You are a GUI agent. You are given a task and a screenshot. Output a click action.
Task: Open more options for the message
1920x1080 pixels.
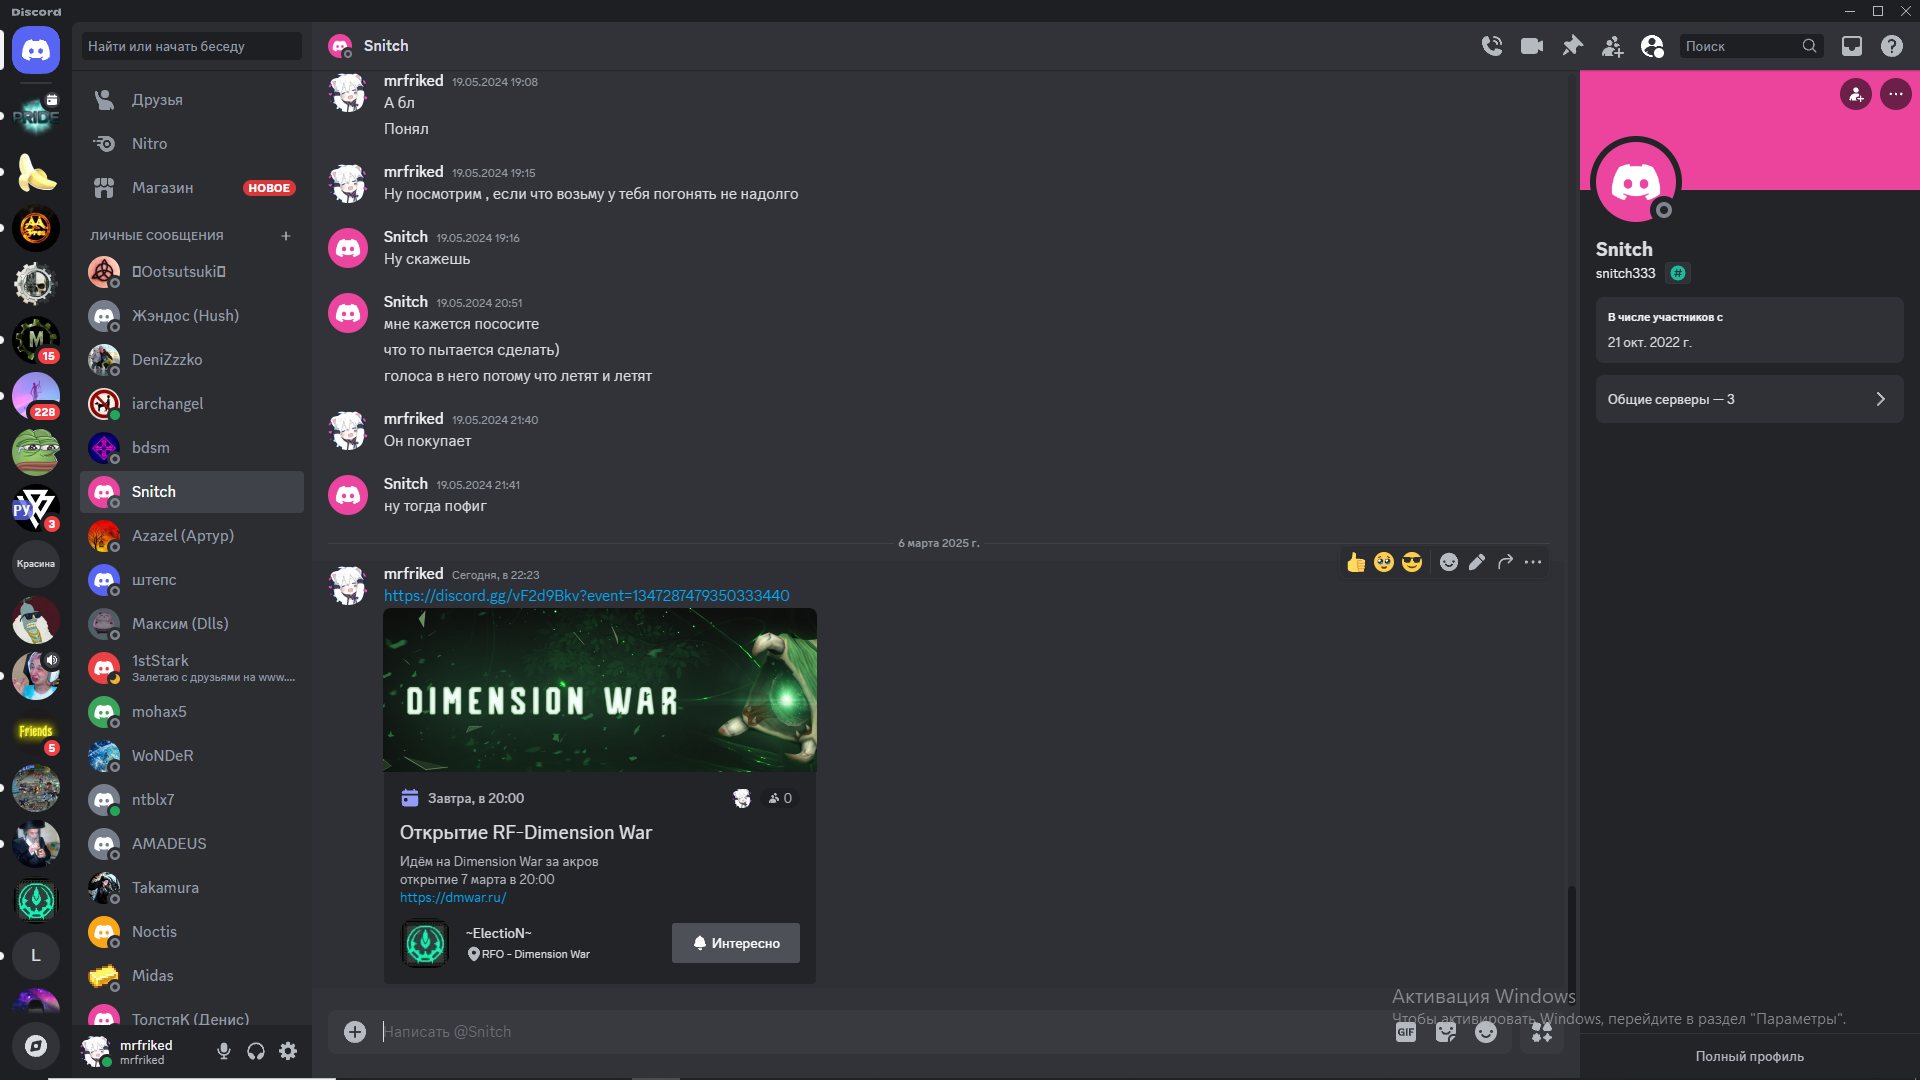[x=1533, y=562]
